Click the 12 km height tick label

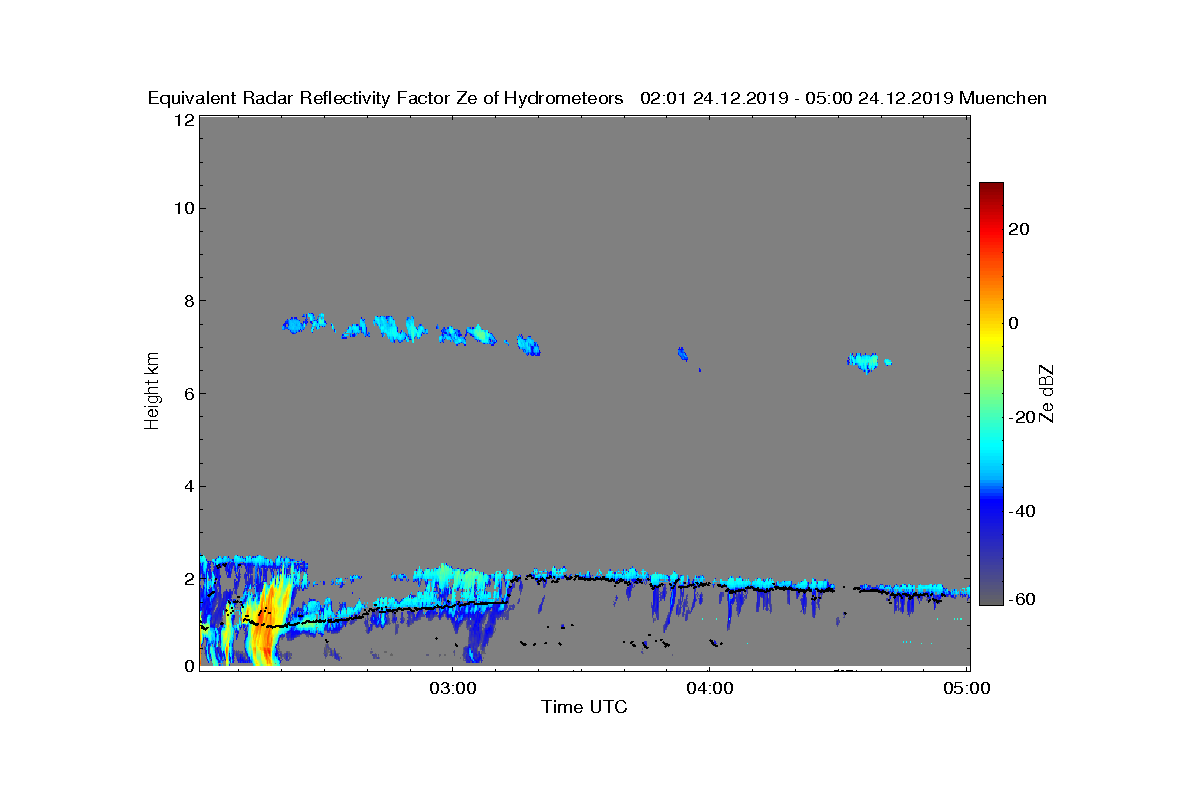pos(183,119)
